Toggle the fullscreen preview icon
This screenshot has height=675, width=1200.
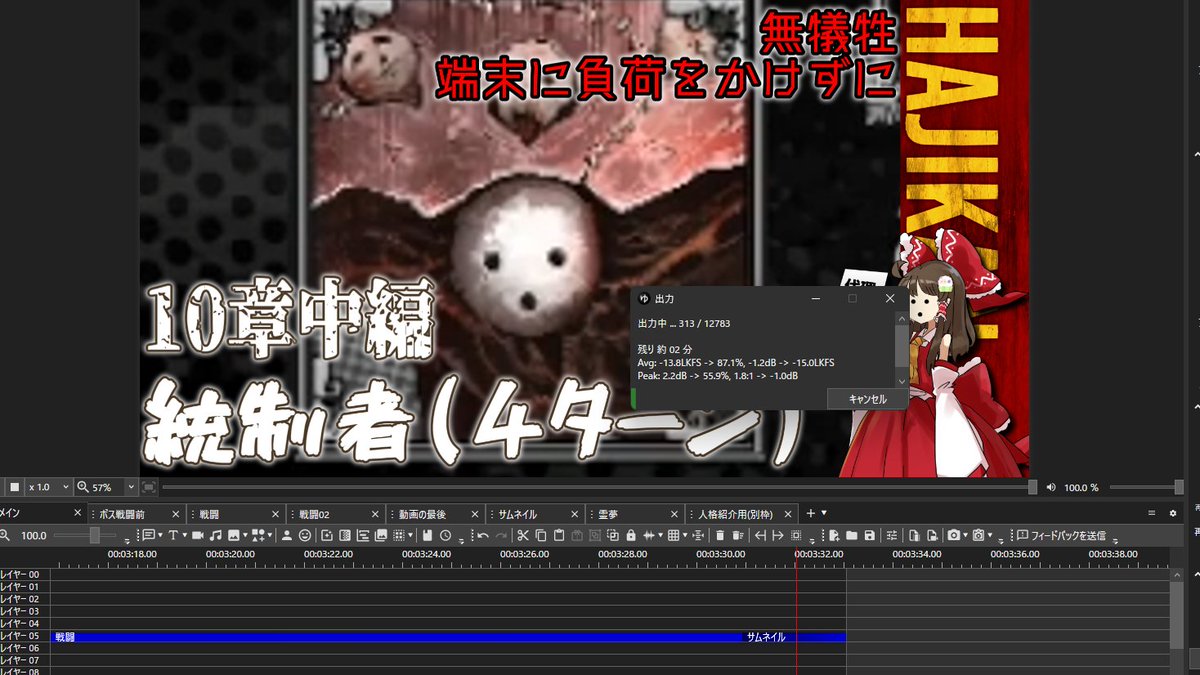point(149,487)
